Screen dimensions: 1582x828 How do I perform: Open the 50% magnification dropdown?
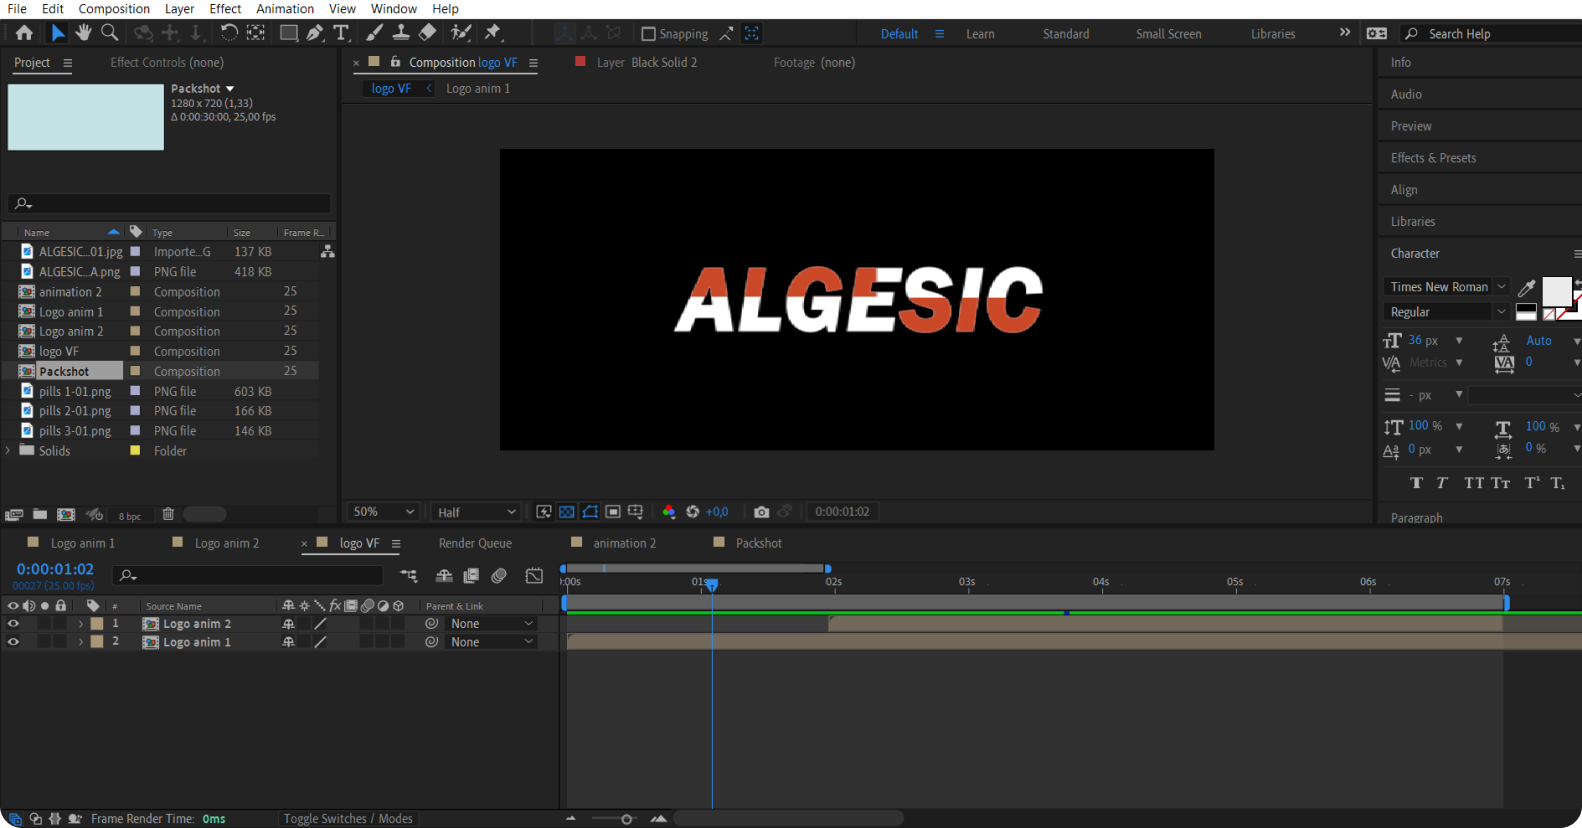[383, 512]
